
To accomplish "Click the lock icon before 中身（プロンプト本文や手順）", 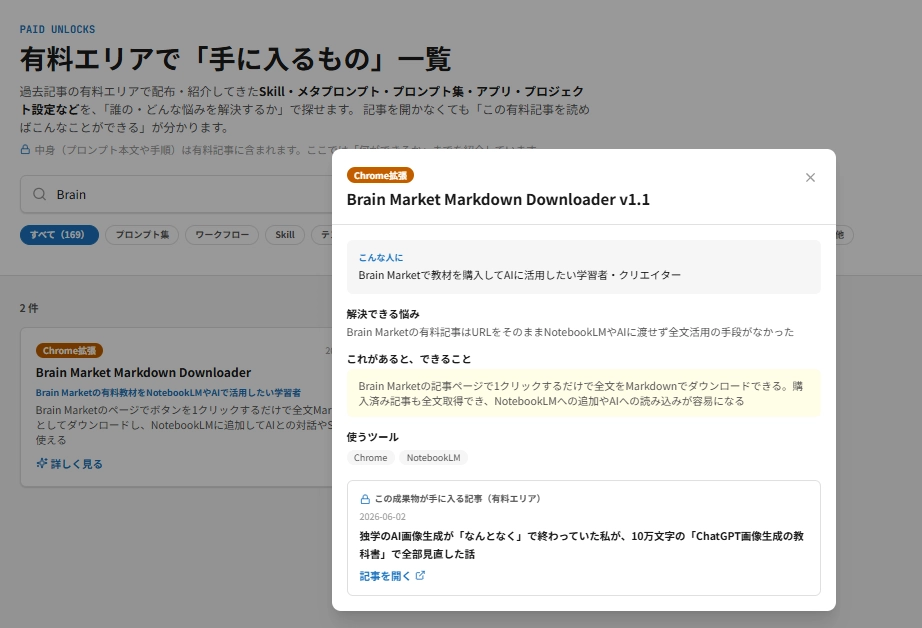I will 25,149.
